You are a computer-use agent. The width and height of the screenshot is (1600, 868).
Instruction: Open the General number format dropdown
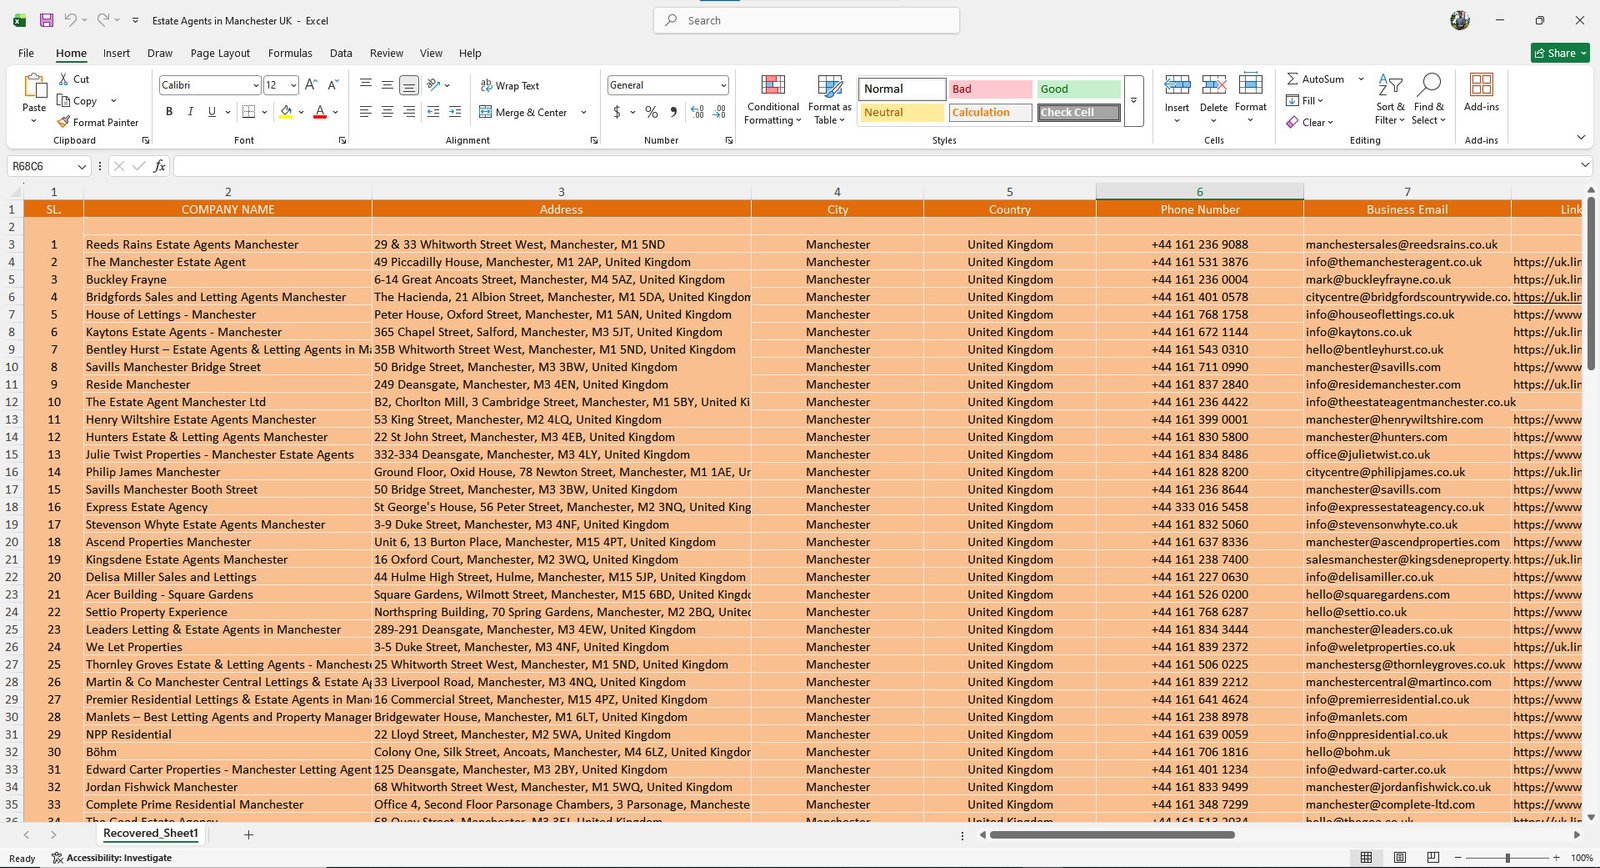click(723, 85)
